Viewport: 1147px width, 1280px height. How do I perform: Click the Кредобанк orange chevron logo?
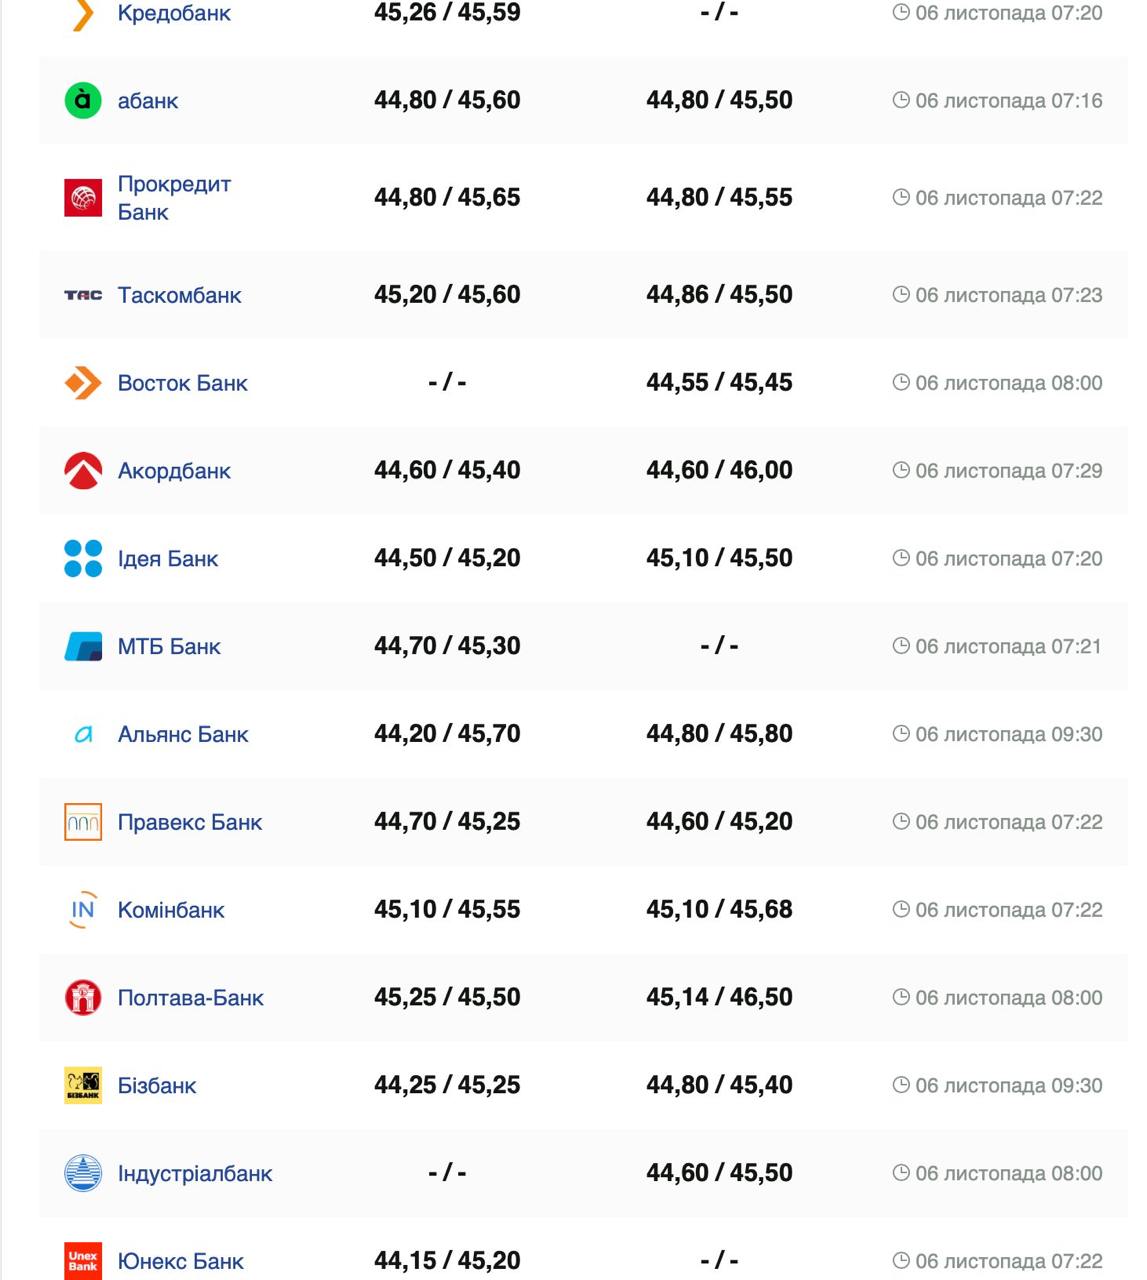[x=84, y=14]
